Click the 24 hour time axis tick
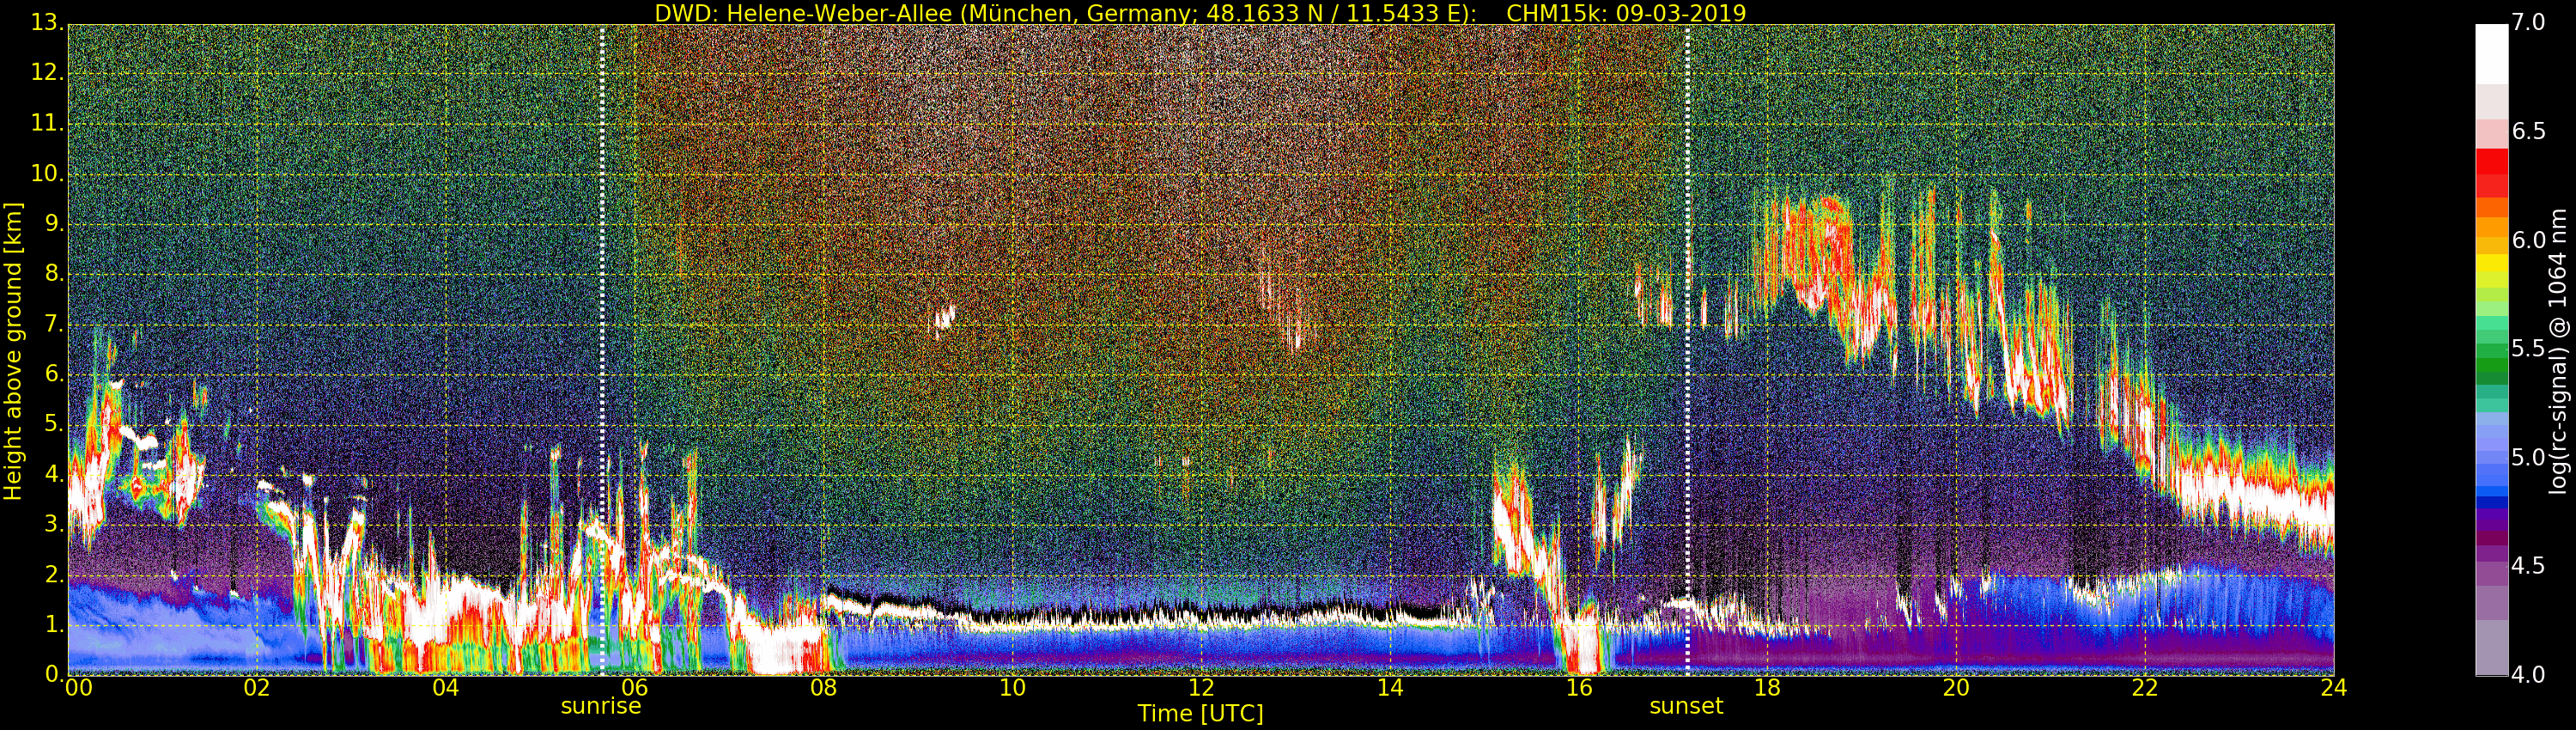 coord(2334,688)
